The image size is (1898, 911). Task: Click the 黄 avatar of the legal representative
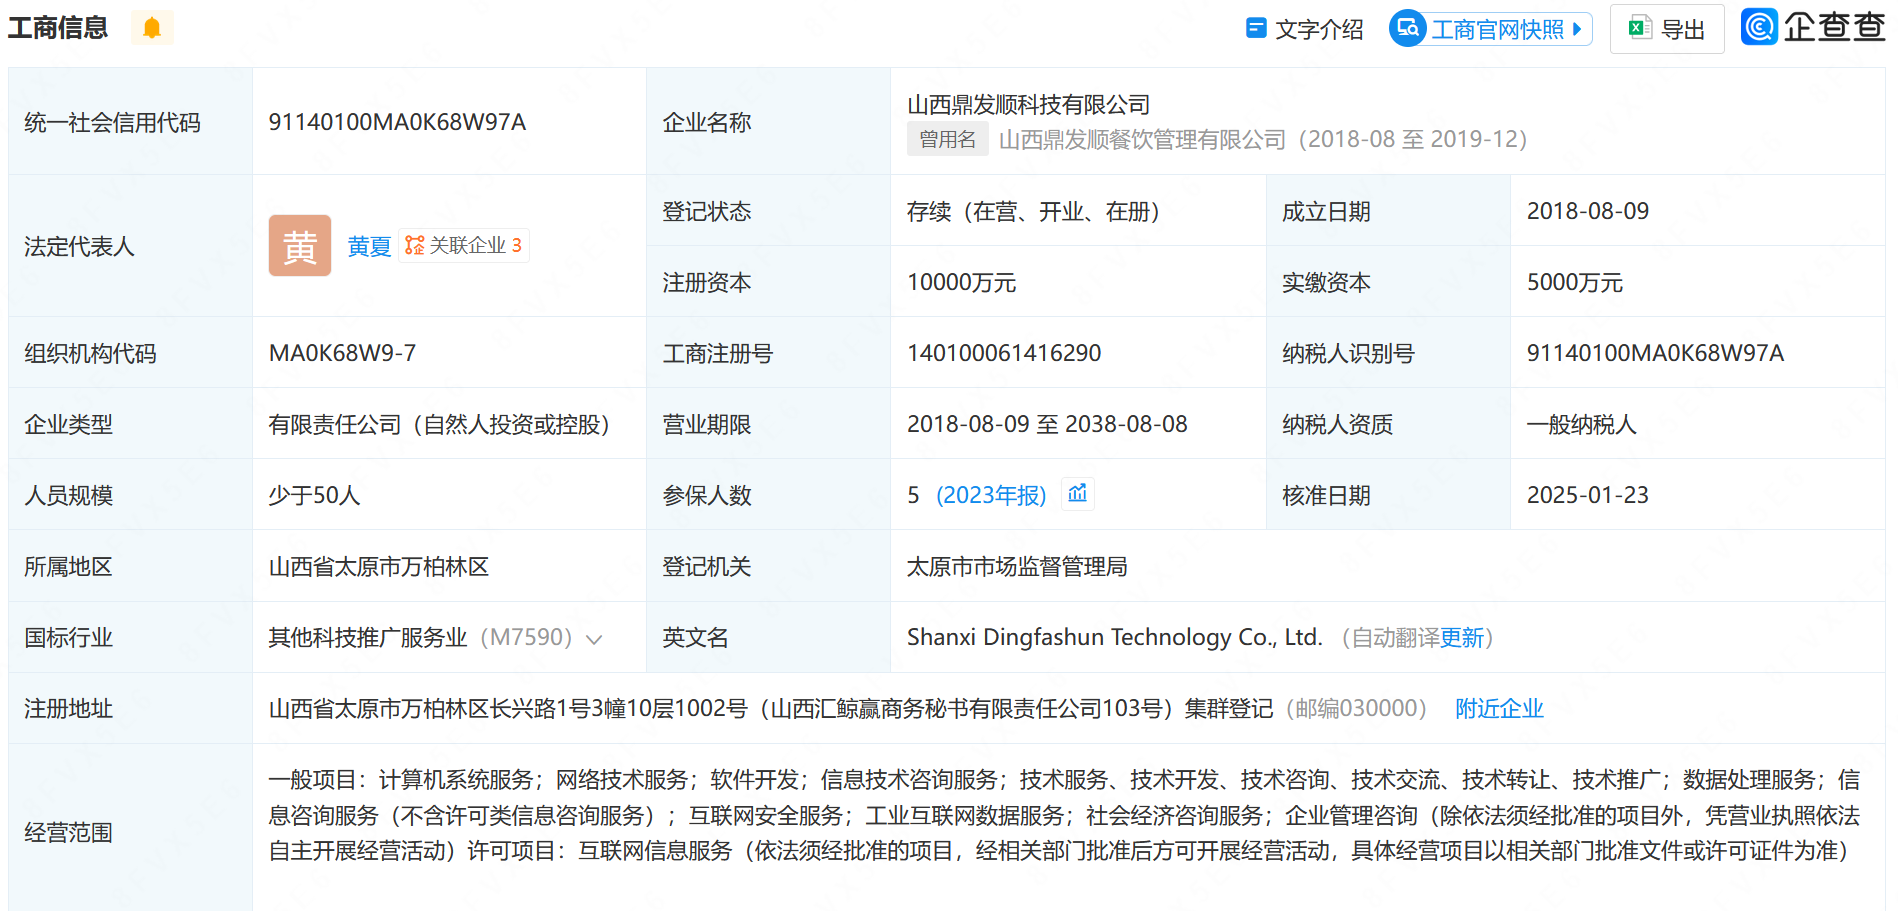coord(299,246)
